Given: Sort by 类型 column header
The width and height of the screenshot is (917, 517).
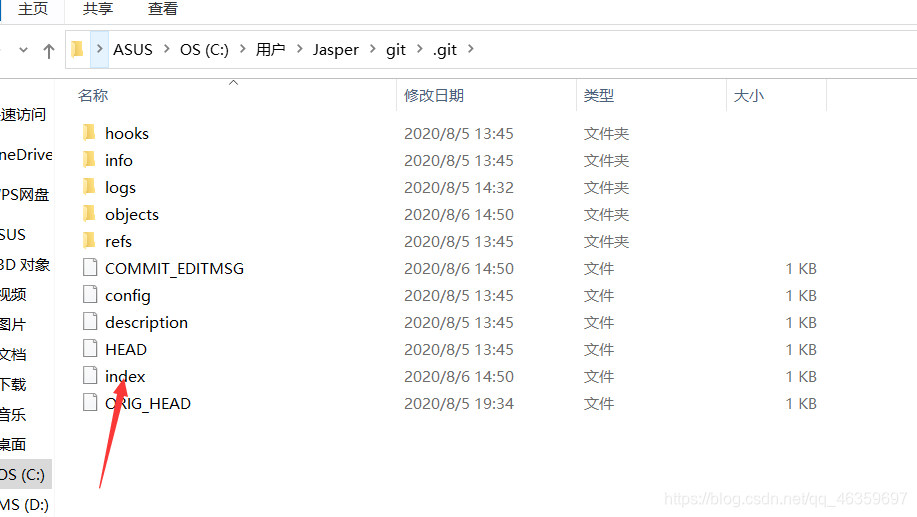Looking at the screenshot, I should pos(599,95).
